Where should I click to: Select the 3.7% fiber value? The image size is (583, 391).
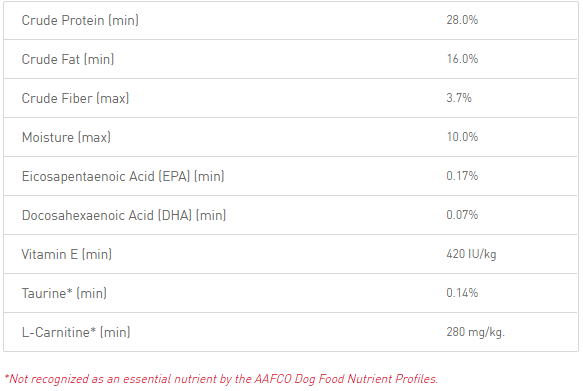tap(459, 98)
